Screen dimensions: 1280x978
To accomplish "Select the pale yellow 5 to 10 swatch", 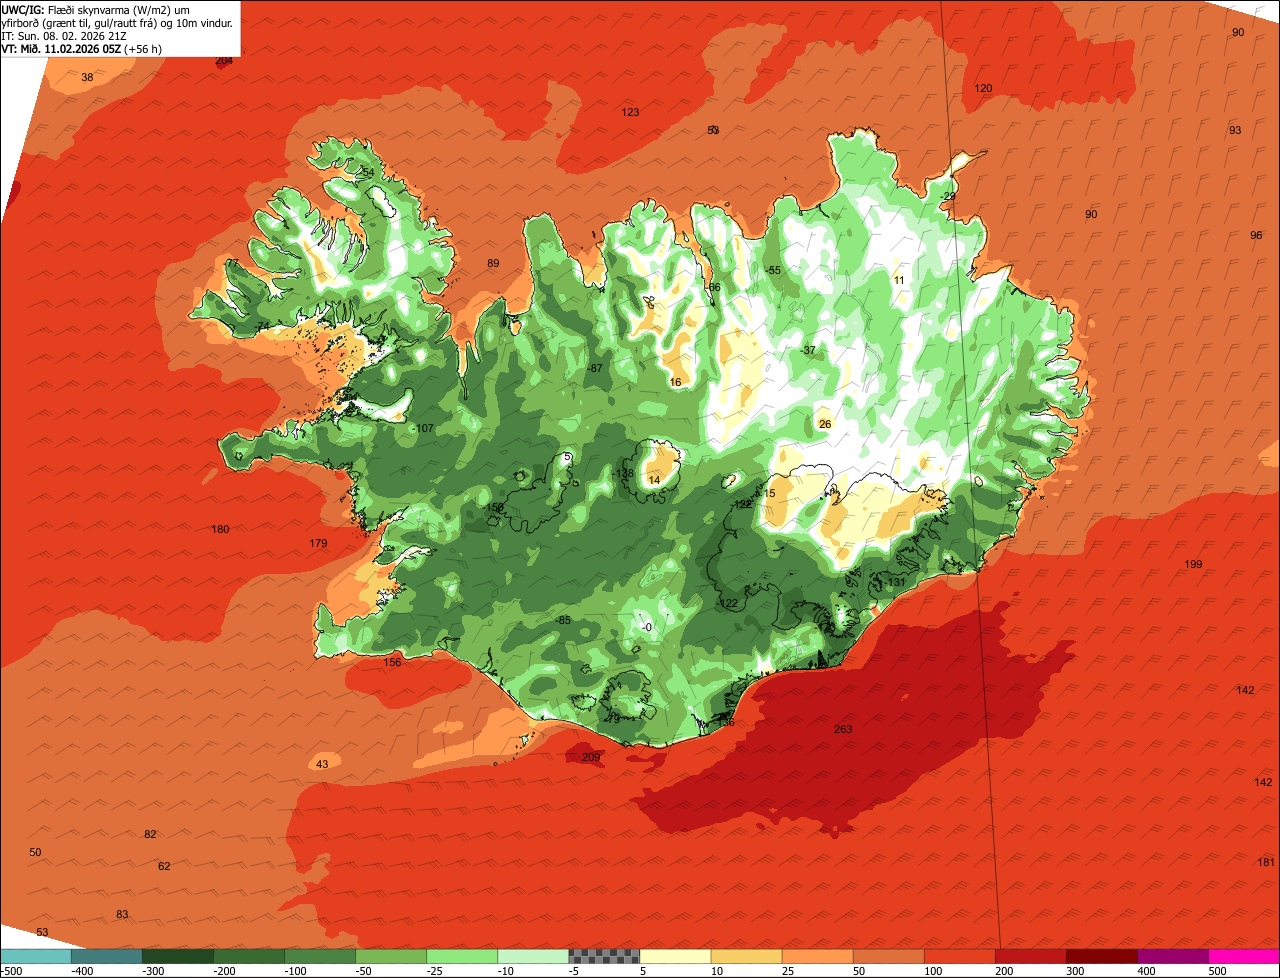I will click(674, 956).
